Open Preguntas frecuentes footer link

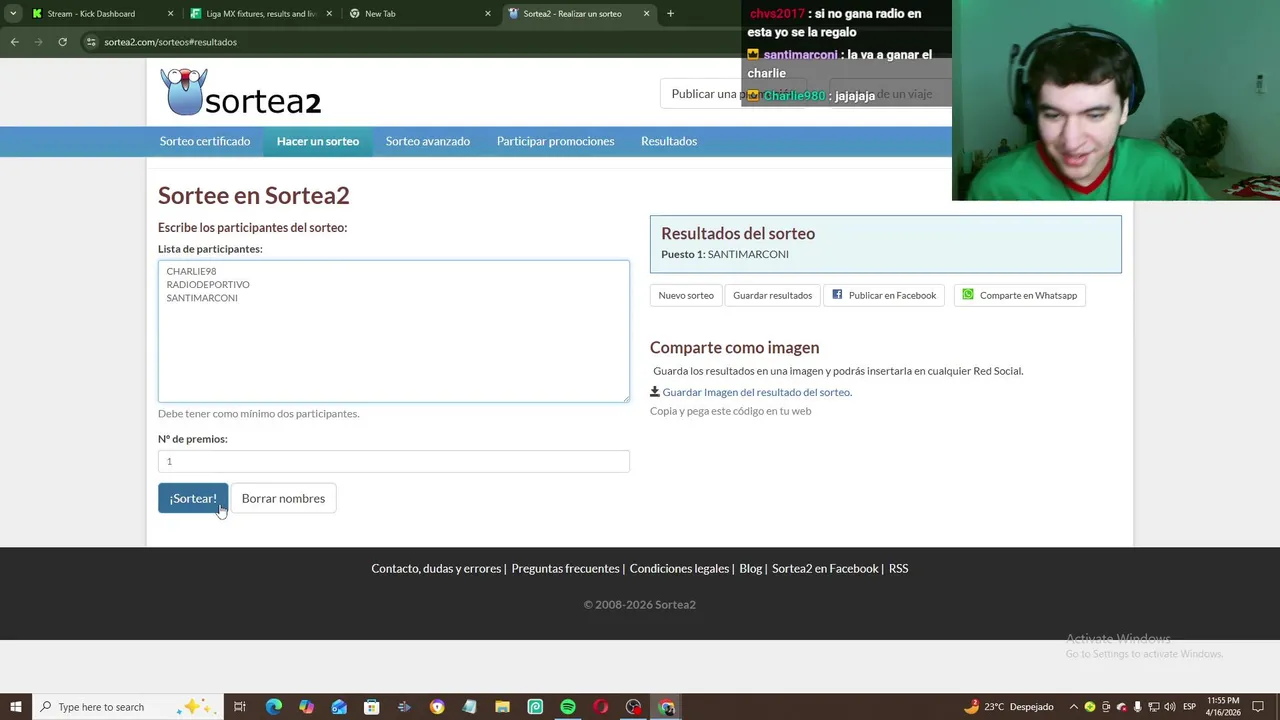tap(565, 568)
